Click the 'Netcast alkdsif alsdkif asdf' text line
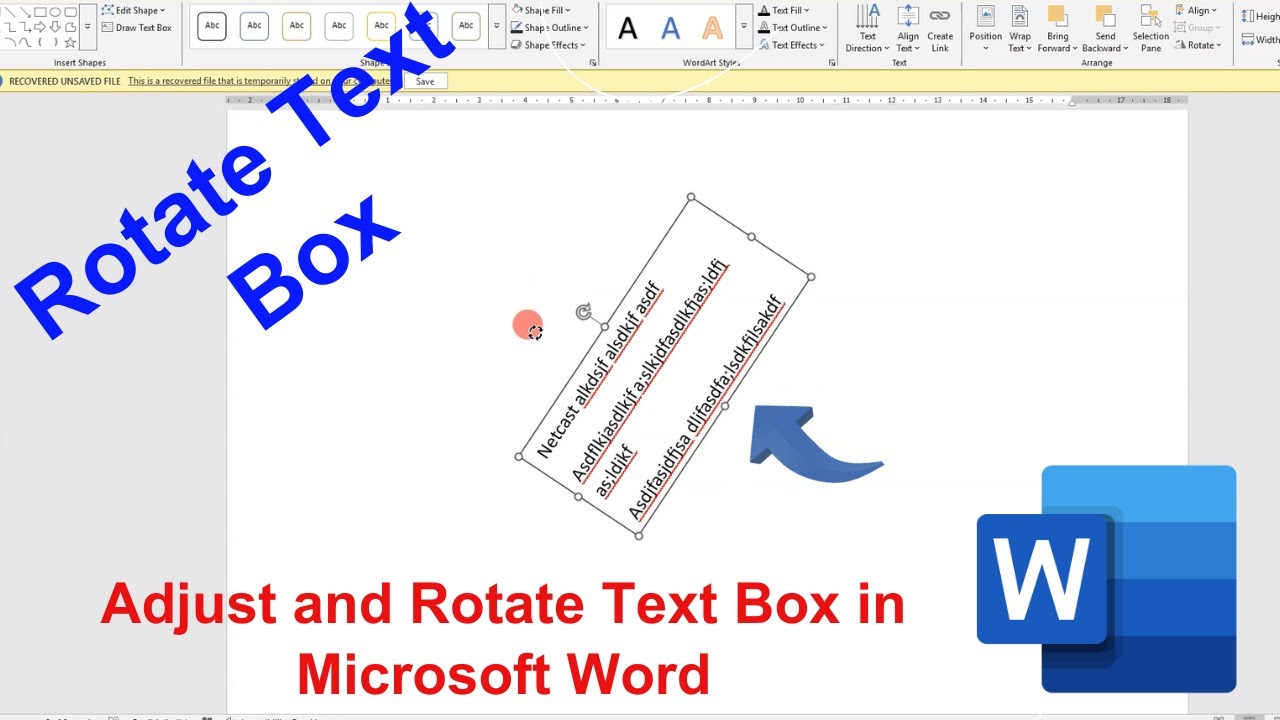Screen dimensions: 1280x720 coord(598,371)
